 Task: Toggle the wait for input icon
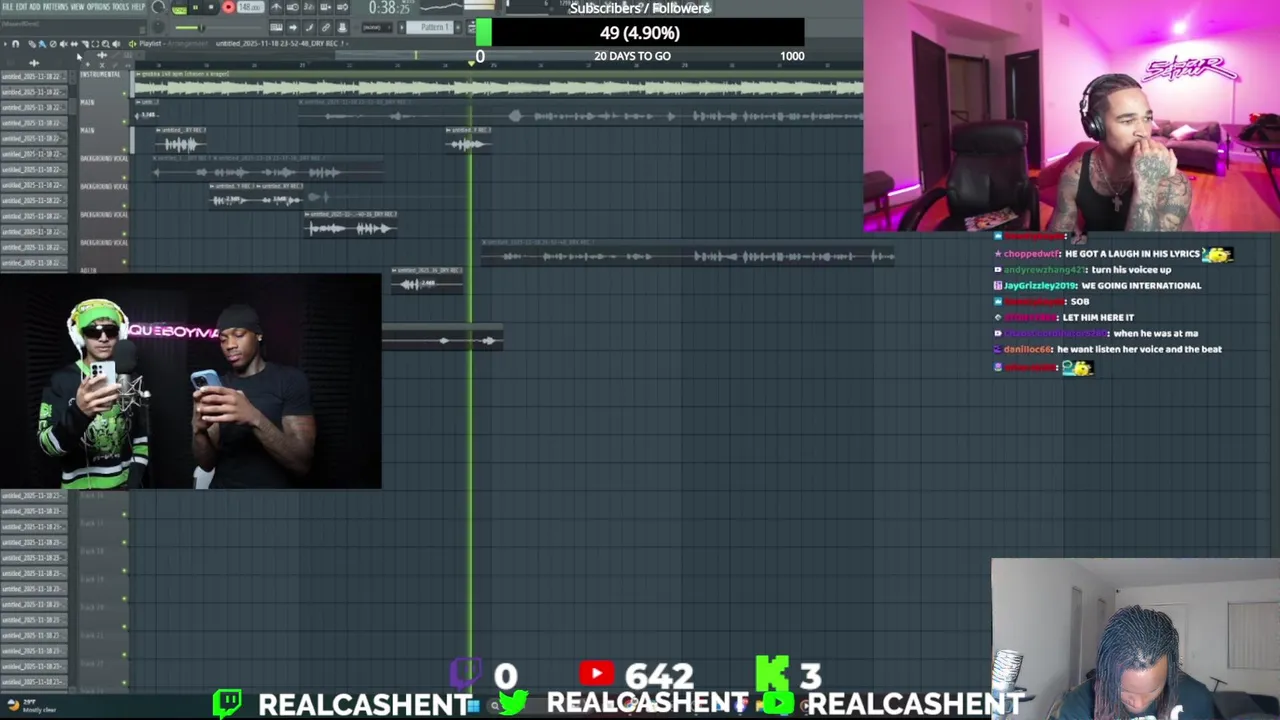pyautogui.click(x=293, y=7)
